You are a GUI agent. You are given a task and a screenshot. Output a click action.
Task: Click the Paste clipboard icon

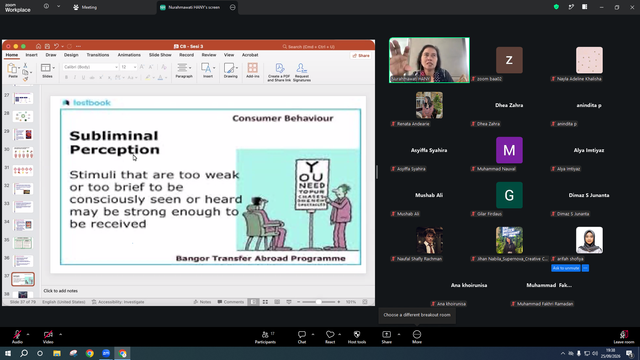(x=12, y=69)
